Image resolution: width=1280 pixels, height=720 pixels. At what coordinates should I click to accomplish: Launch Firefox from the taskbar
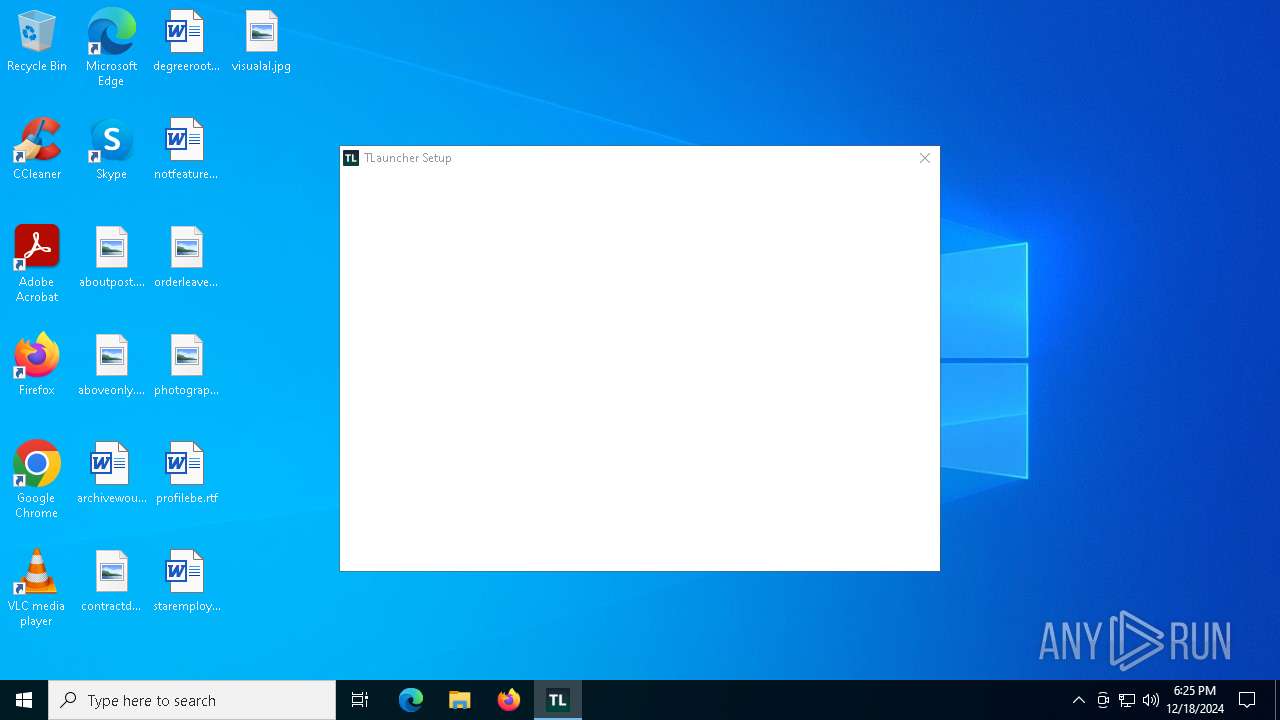coord(509,700)
